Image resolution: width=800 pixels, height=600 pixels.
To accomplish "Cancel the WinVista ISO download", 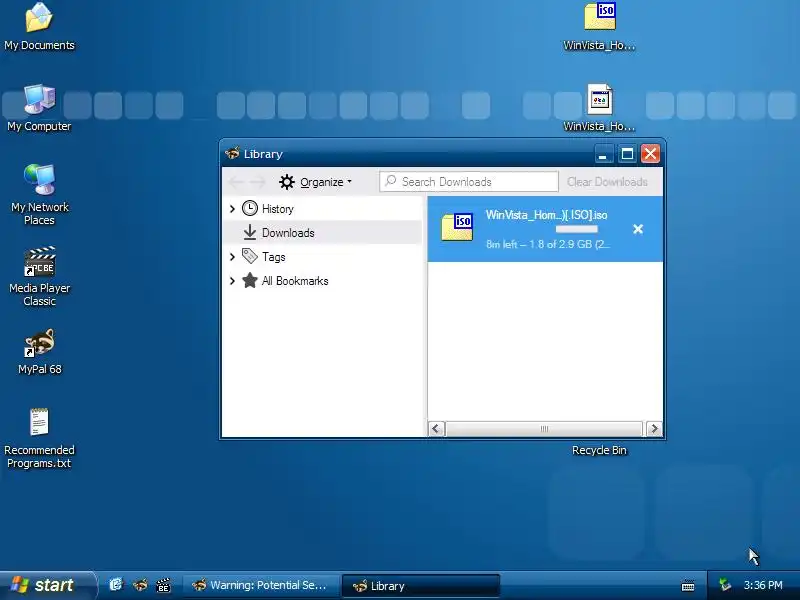I will pyautogui.click(x=638, y=229).
